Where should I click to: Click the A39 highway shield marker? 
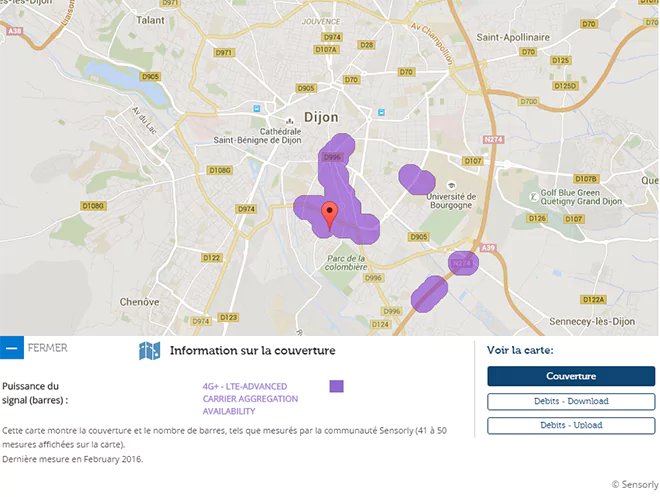pos(487,247)
